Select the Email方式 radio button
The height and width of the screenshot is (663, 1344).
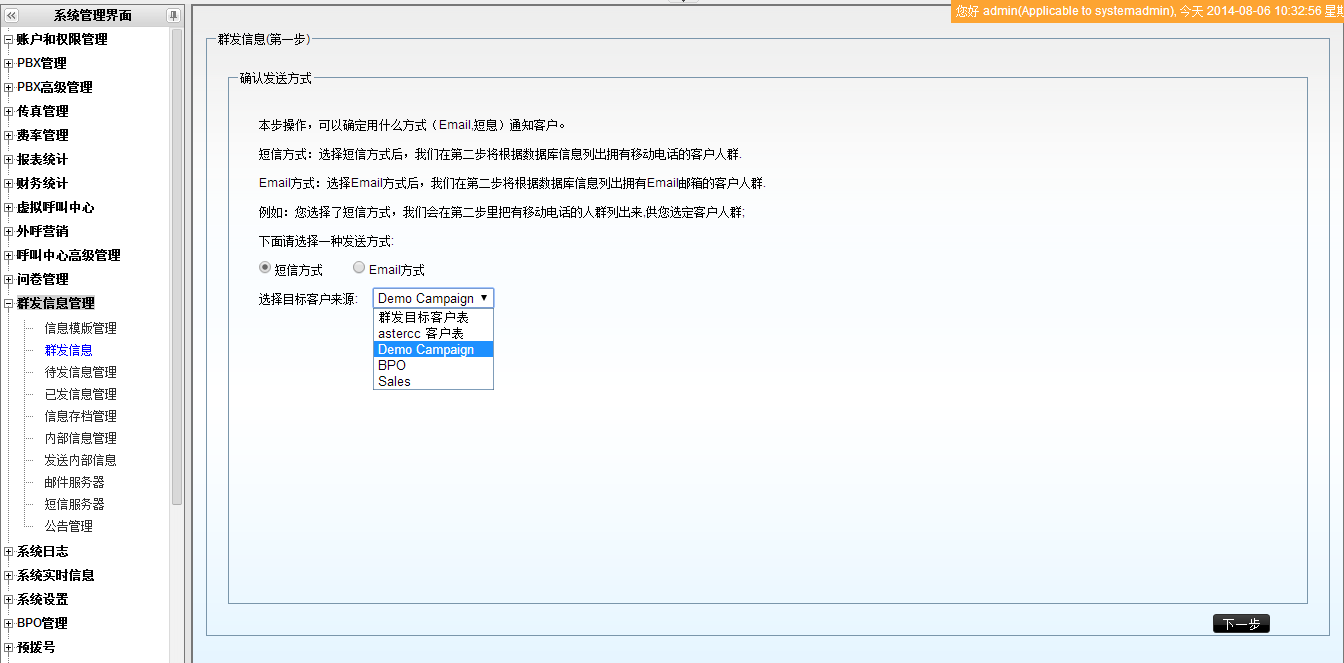point(359,268)
